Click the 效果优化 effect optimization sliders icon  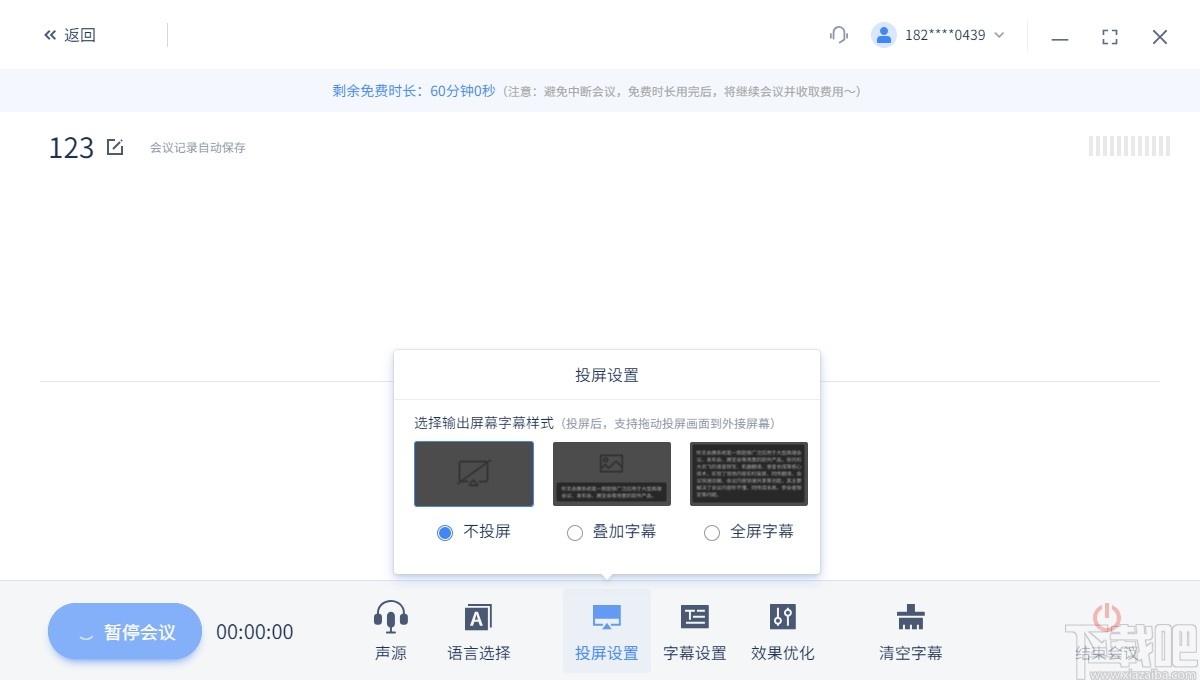(x=783, y=617)
